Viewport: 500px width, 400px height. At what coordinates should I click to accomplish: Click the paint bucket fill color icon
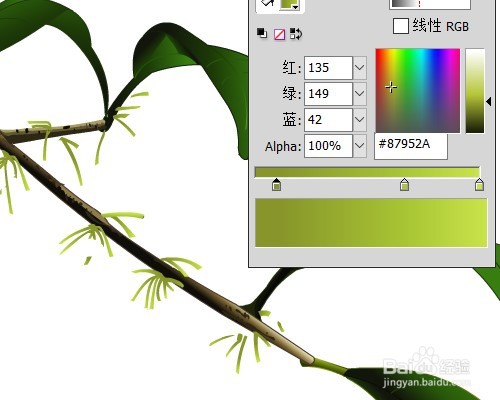(268, 3)
